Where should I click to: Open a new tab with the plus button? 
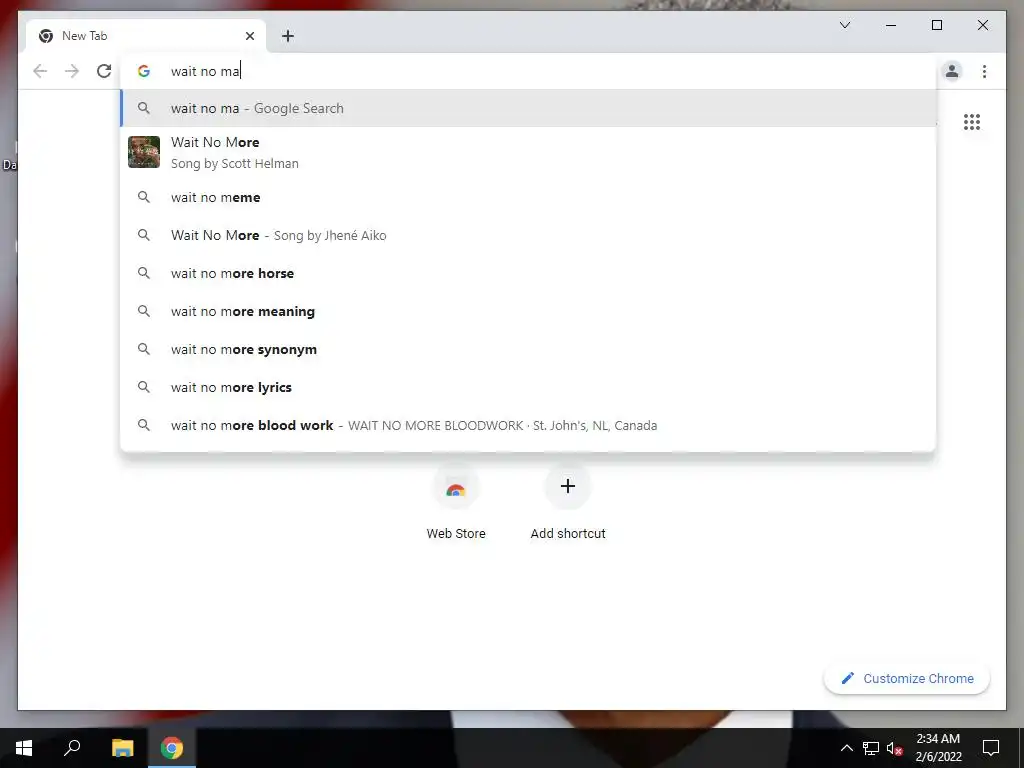point(288,36)
